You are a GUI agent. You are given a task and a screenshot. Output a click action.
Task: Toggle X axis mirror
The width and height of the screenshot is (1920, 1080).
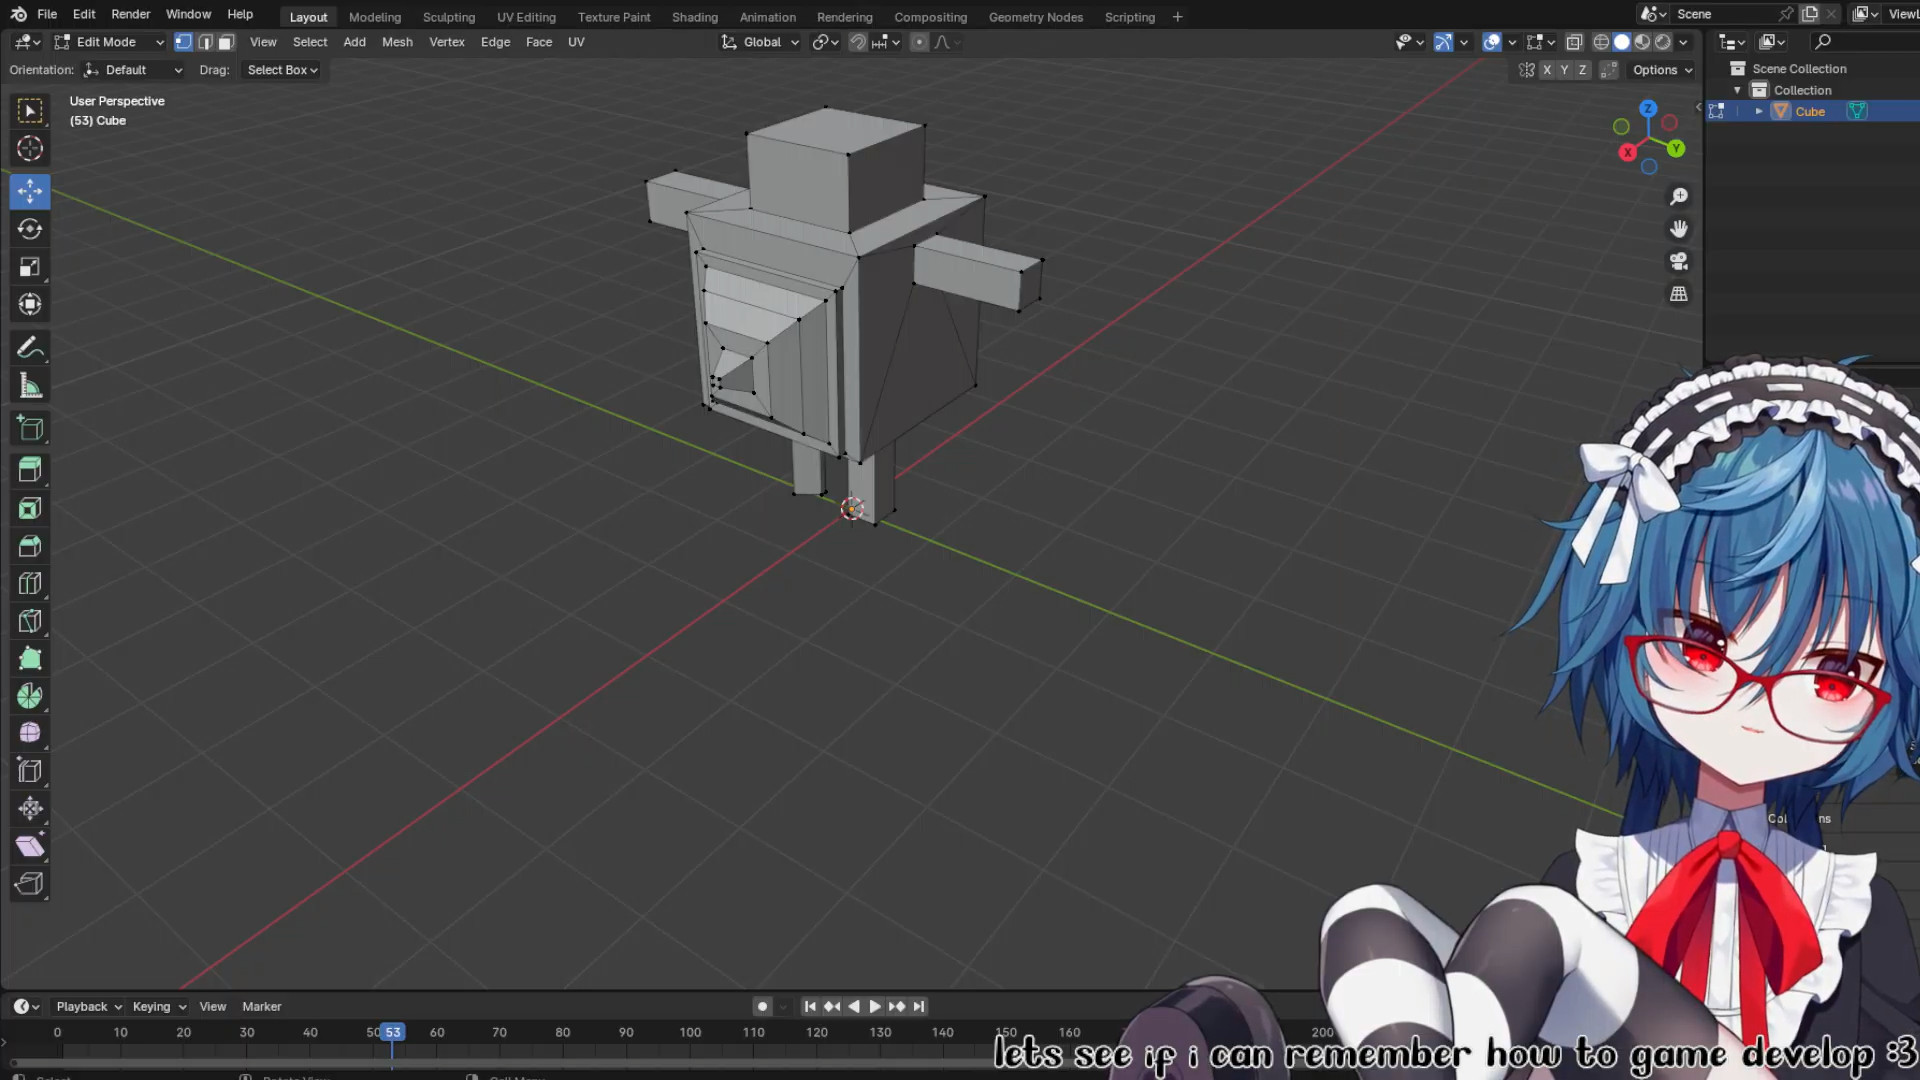pos(1547,70)
